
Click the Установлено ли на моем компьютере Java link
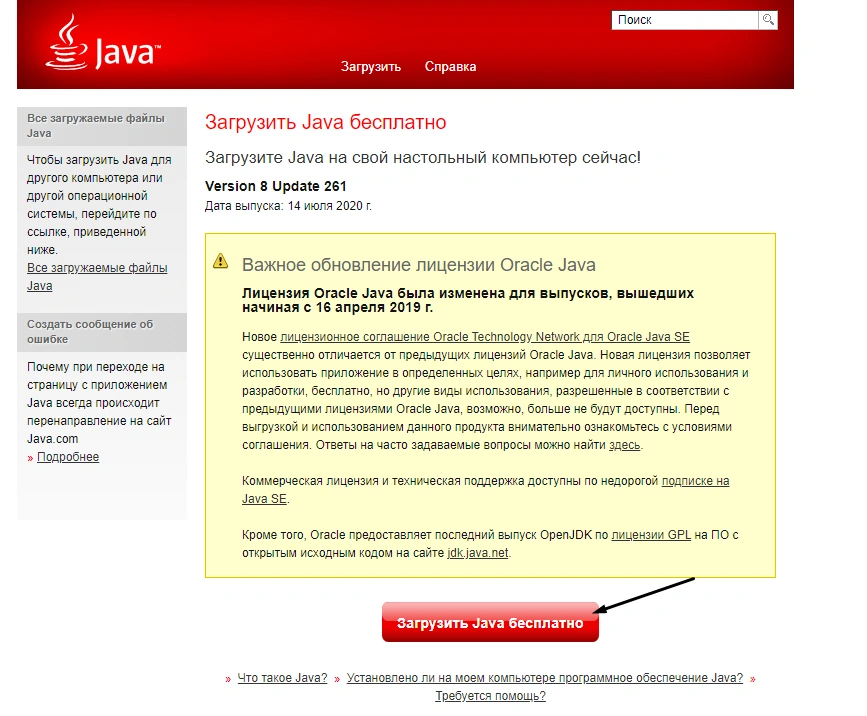(x=545, y=678)
